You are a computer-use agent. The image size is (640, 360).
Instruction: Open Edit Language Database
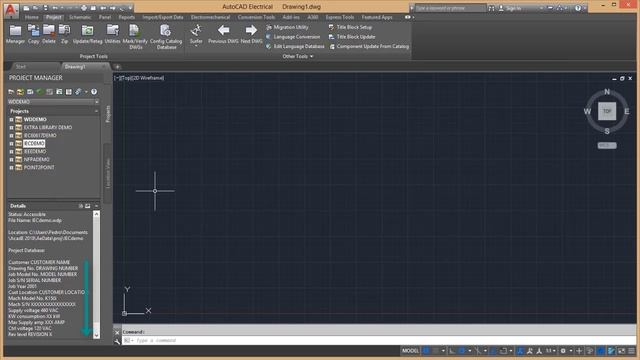(295, 47)
